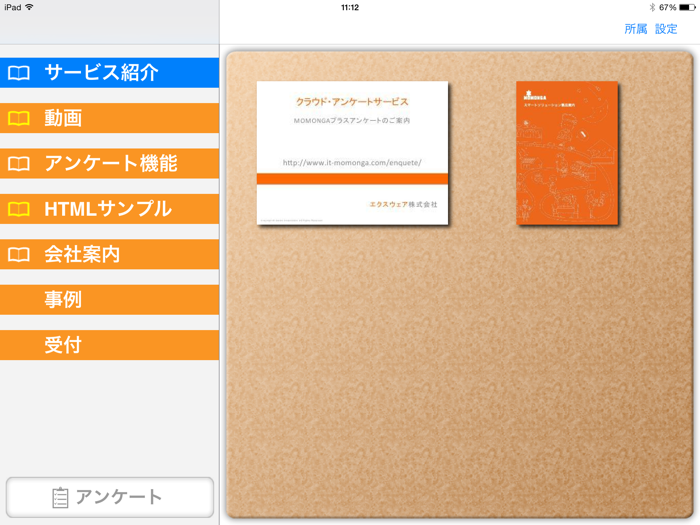Open the 動画 category

click(109, 118)
